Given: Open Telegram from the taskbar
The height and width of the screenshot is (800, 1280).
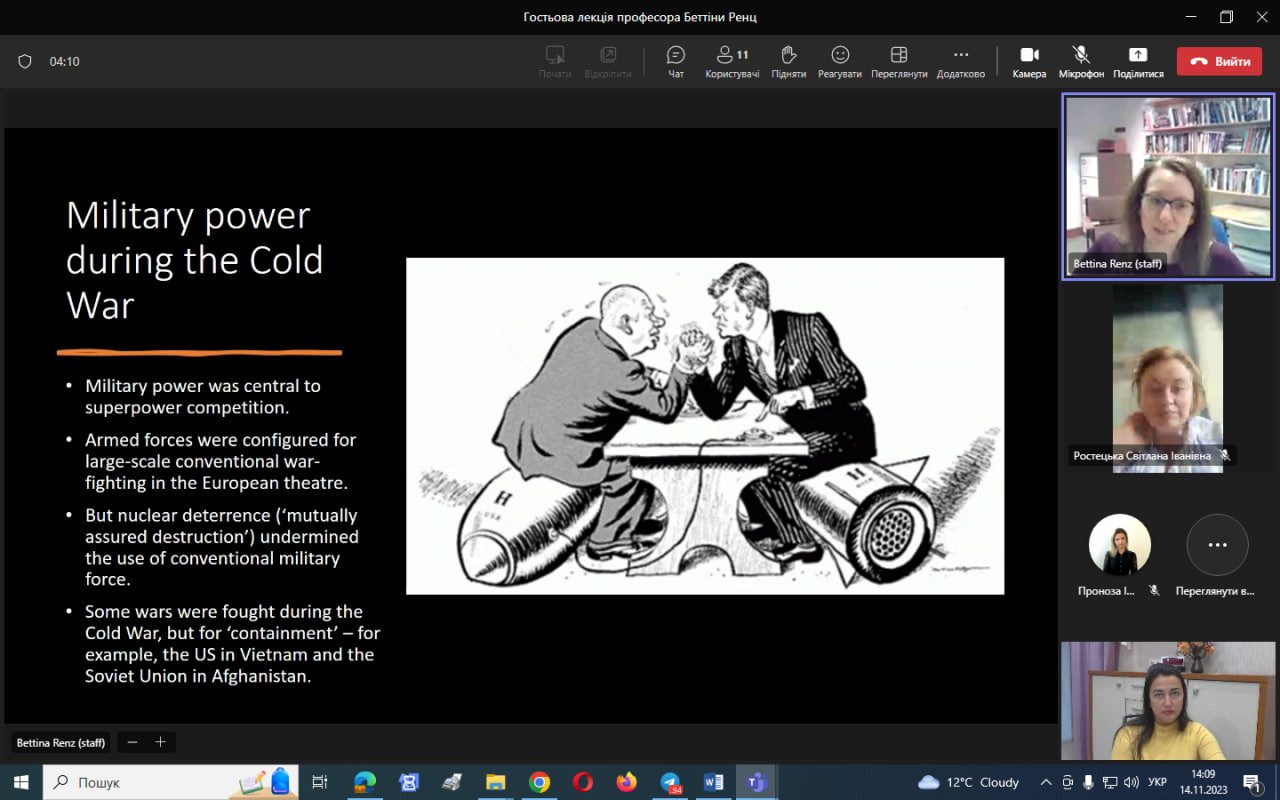Looking at the screenshot, I should pos(670,782).
